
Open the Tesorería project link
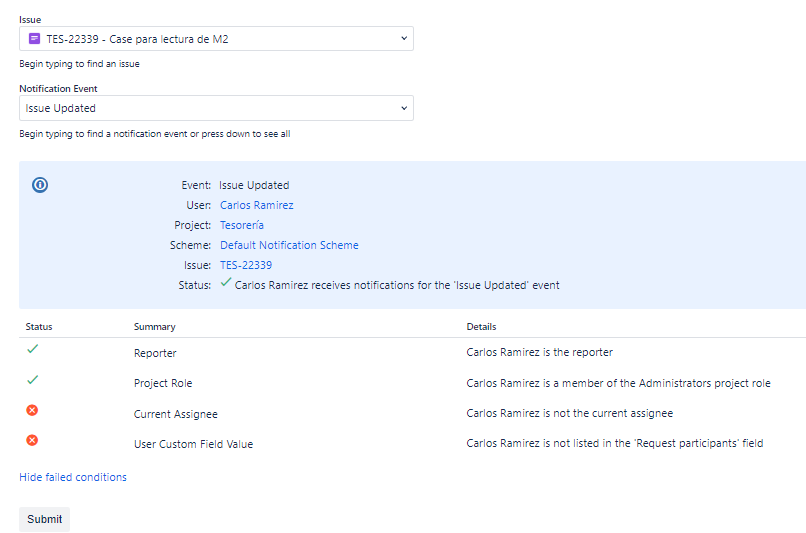coord(242,225)
